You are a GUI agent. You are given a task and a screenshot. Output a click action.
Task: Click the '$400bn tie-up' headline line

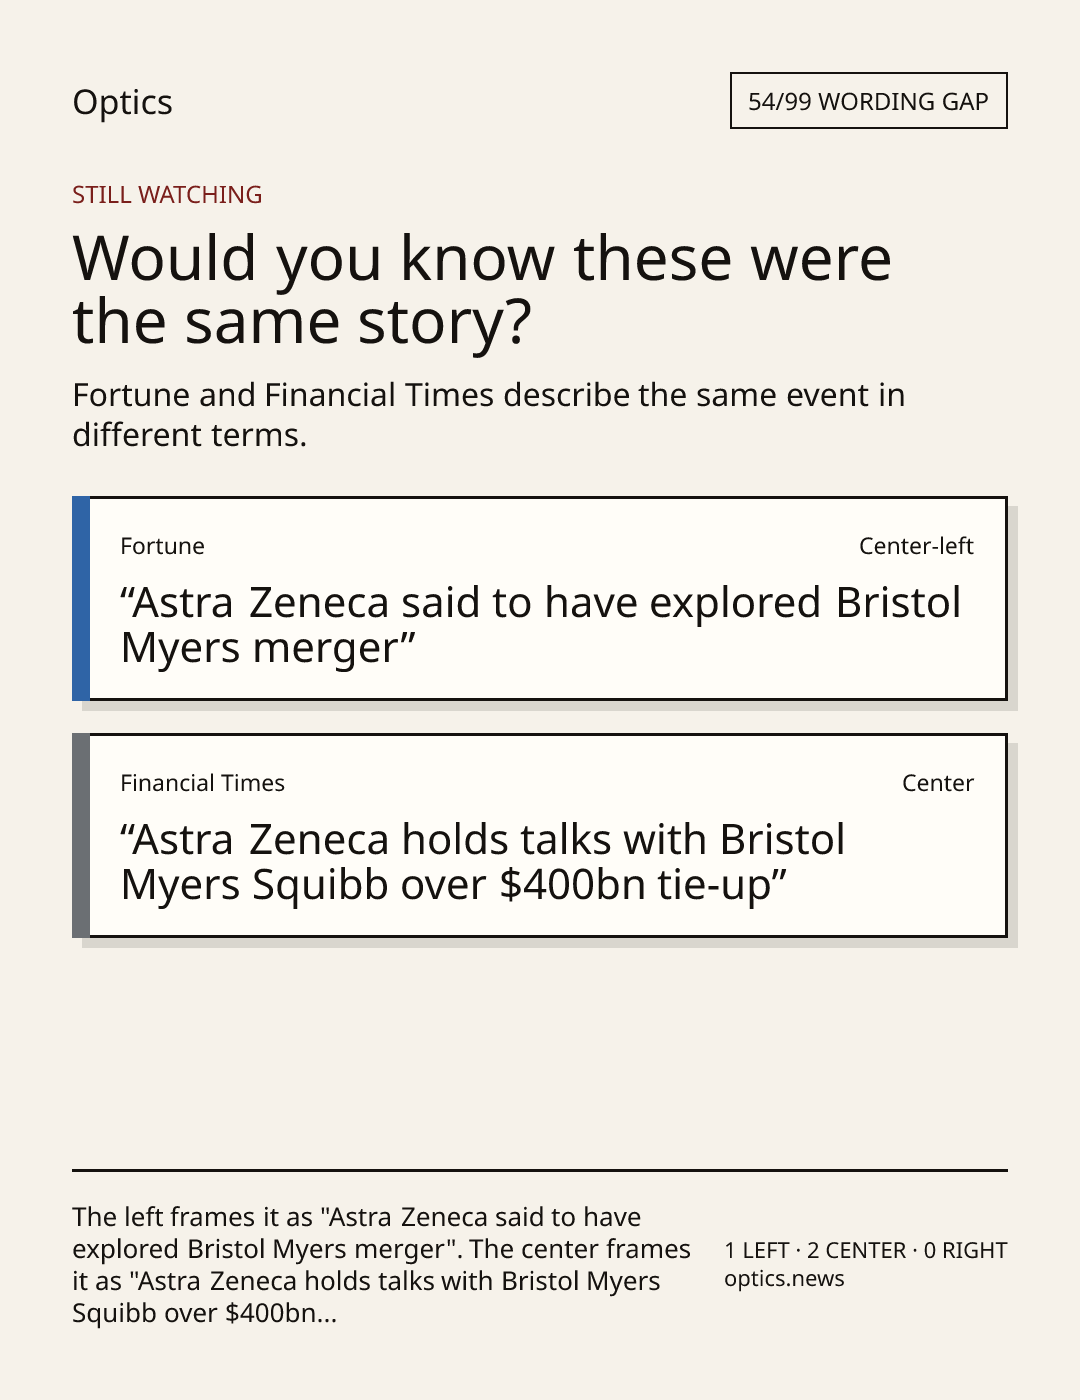click(x=454, y=886)
